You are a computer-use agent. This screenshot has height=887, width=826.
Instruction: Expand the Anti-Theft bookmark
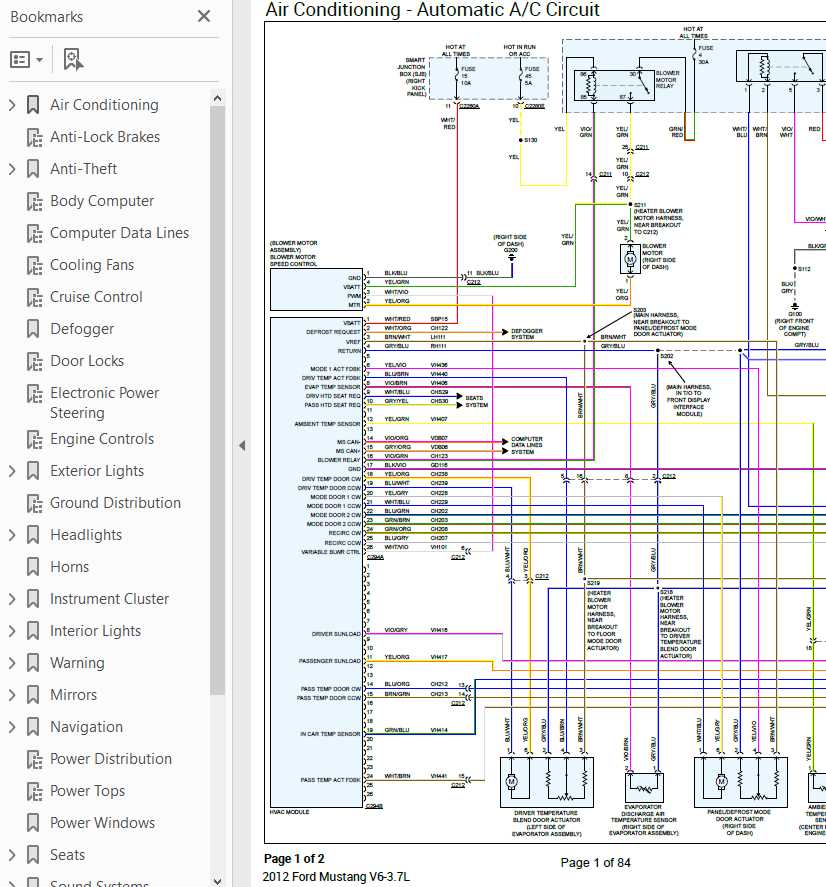(x=12, y=169)
